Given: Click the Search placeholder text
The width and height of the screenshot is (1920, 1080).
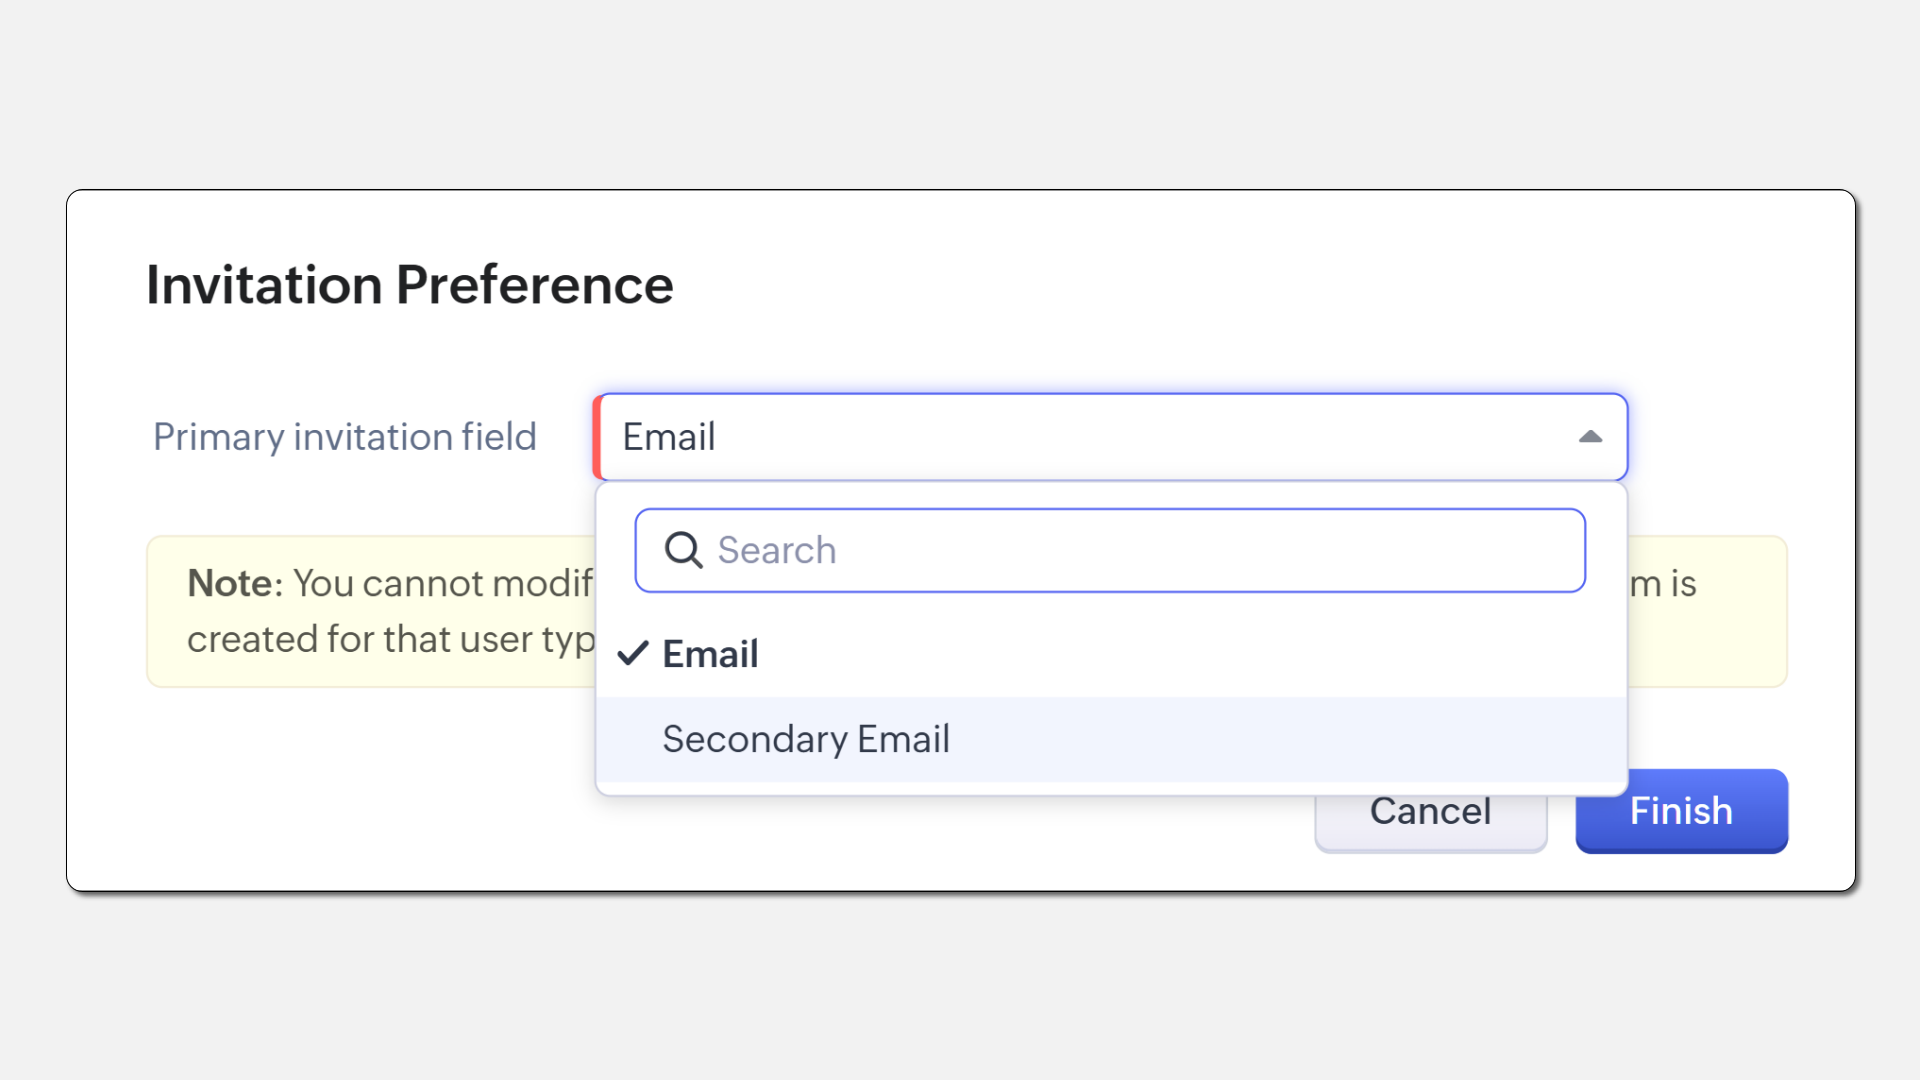Looking at the screenshot, I should tap(777, 550).
